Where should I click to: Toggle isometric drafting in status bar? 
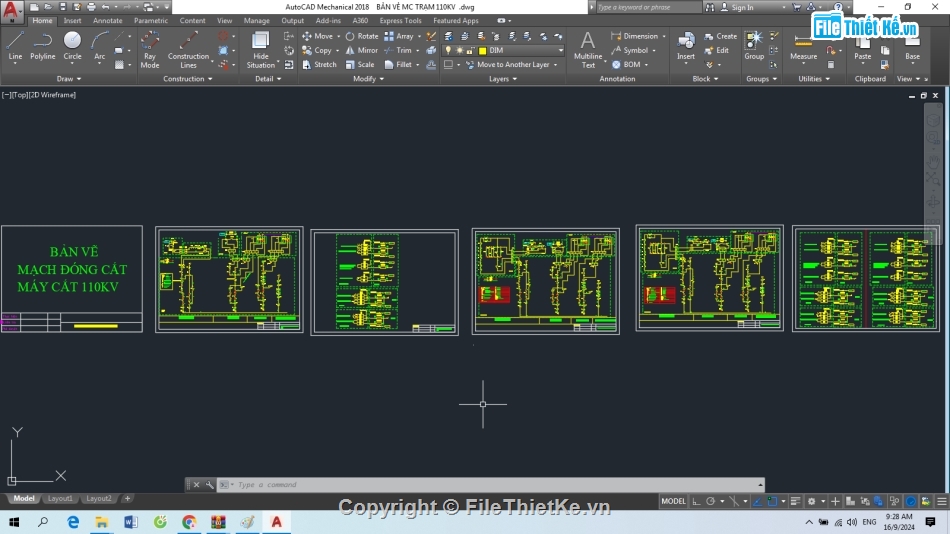[734, 501]
